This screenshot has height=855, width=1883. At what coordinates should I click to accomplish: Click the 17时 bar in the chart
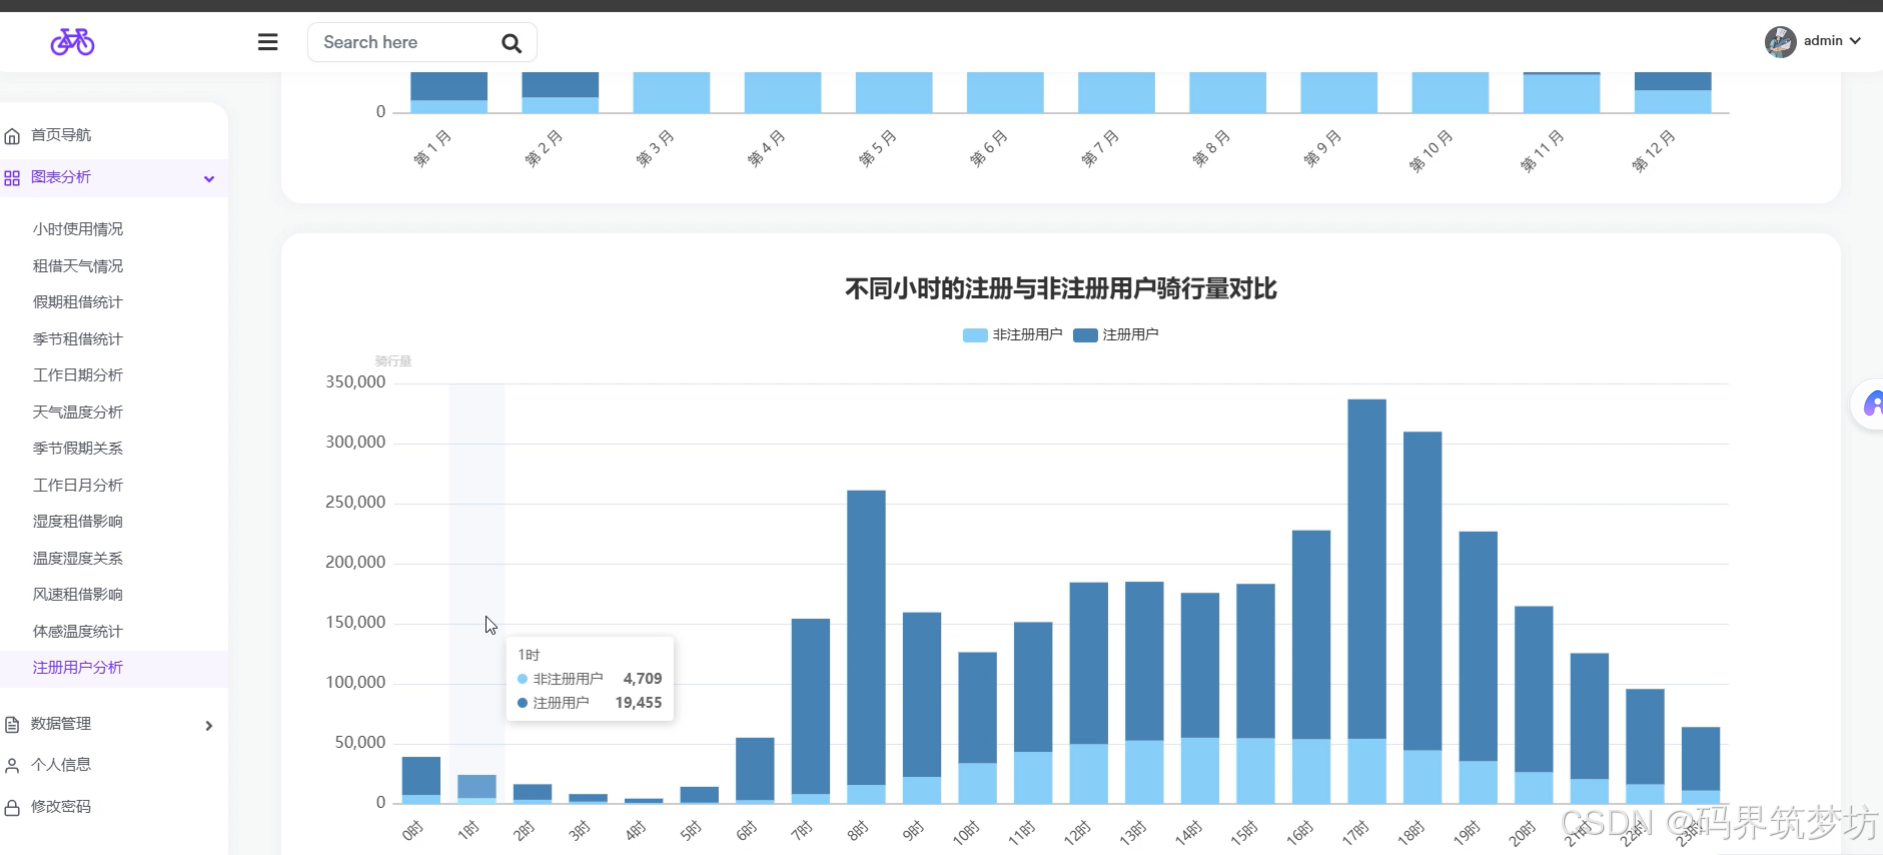(1366, 601)
